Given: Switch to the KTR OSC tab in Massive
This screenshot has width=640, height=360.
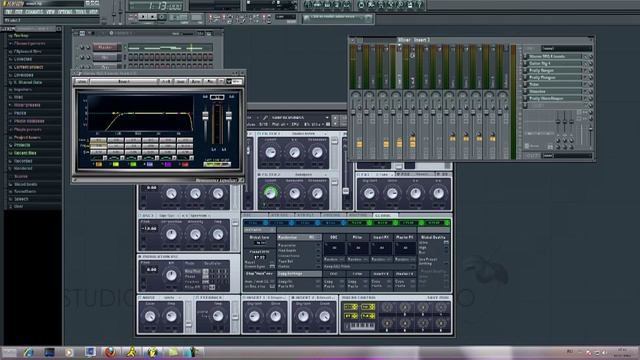Looking at the screenshot, I should click(280, 215).
